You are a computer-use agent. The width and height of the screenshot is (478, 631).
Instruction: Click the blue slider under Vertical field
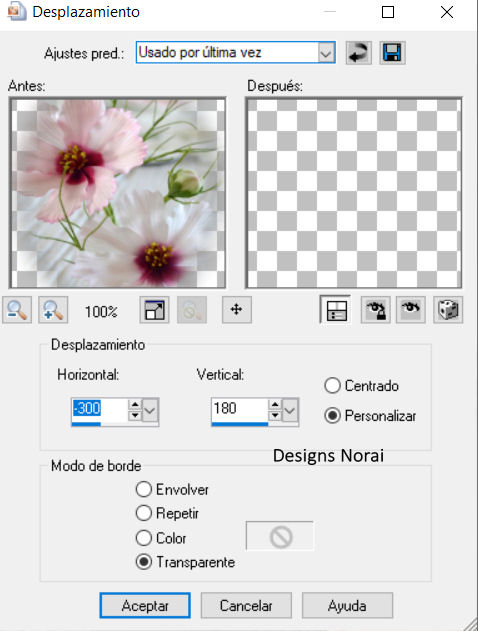[x=240, y=424]
